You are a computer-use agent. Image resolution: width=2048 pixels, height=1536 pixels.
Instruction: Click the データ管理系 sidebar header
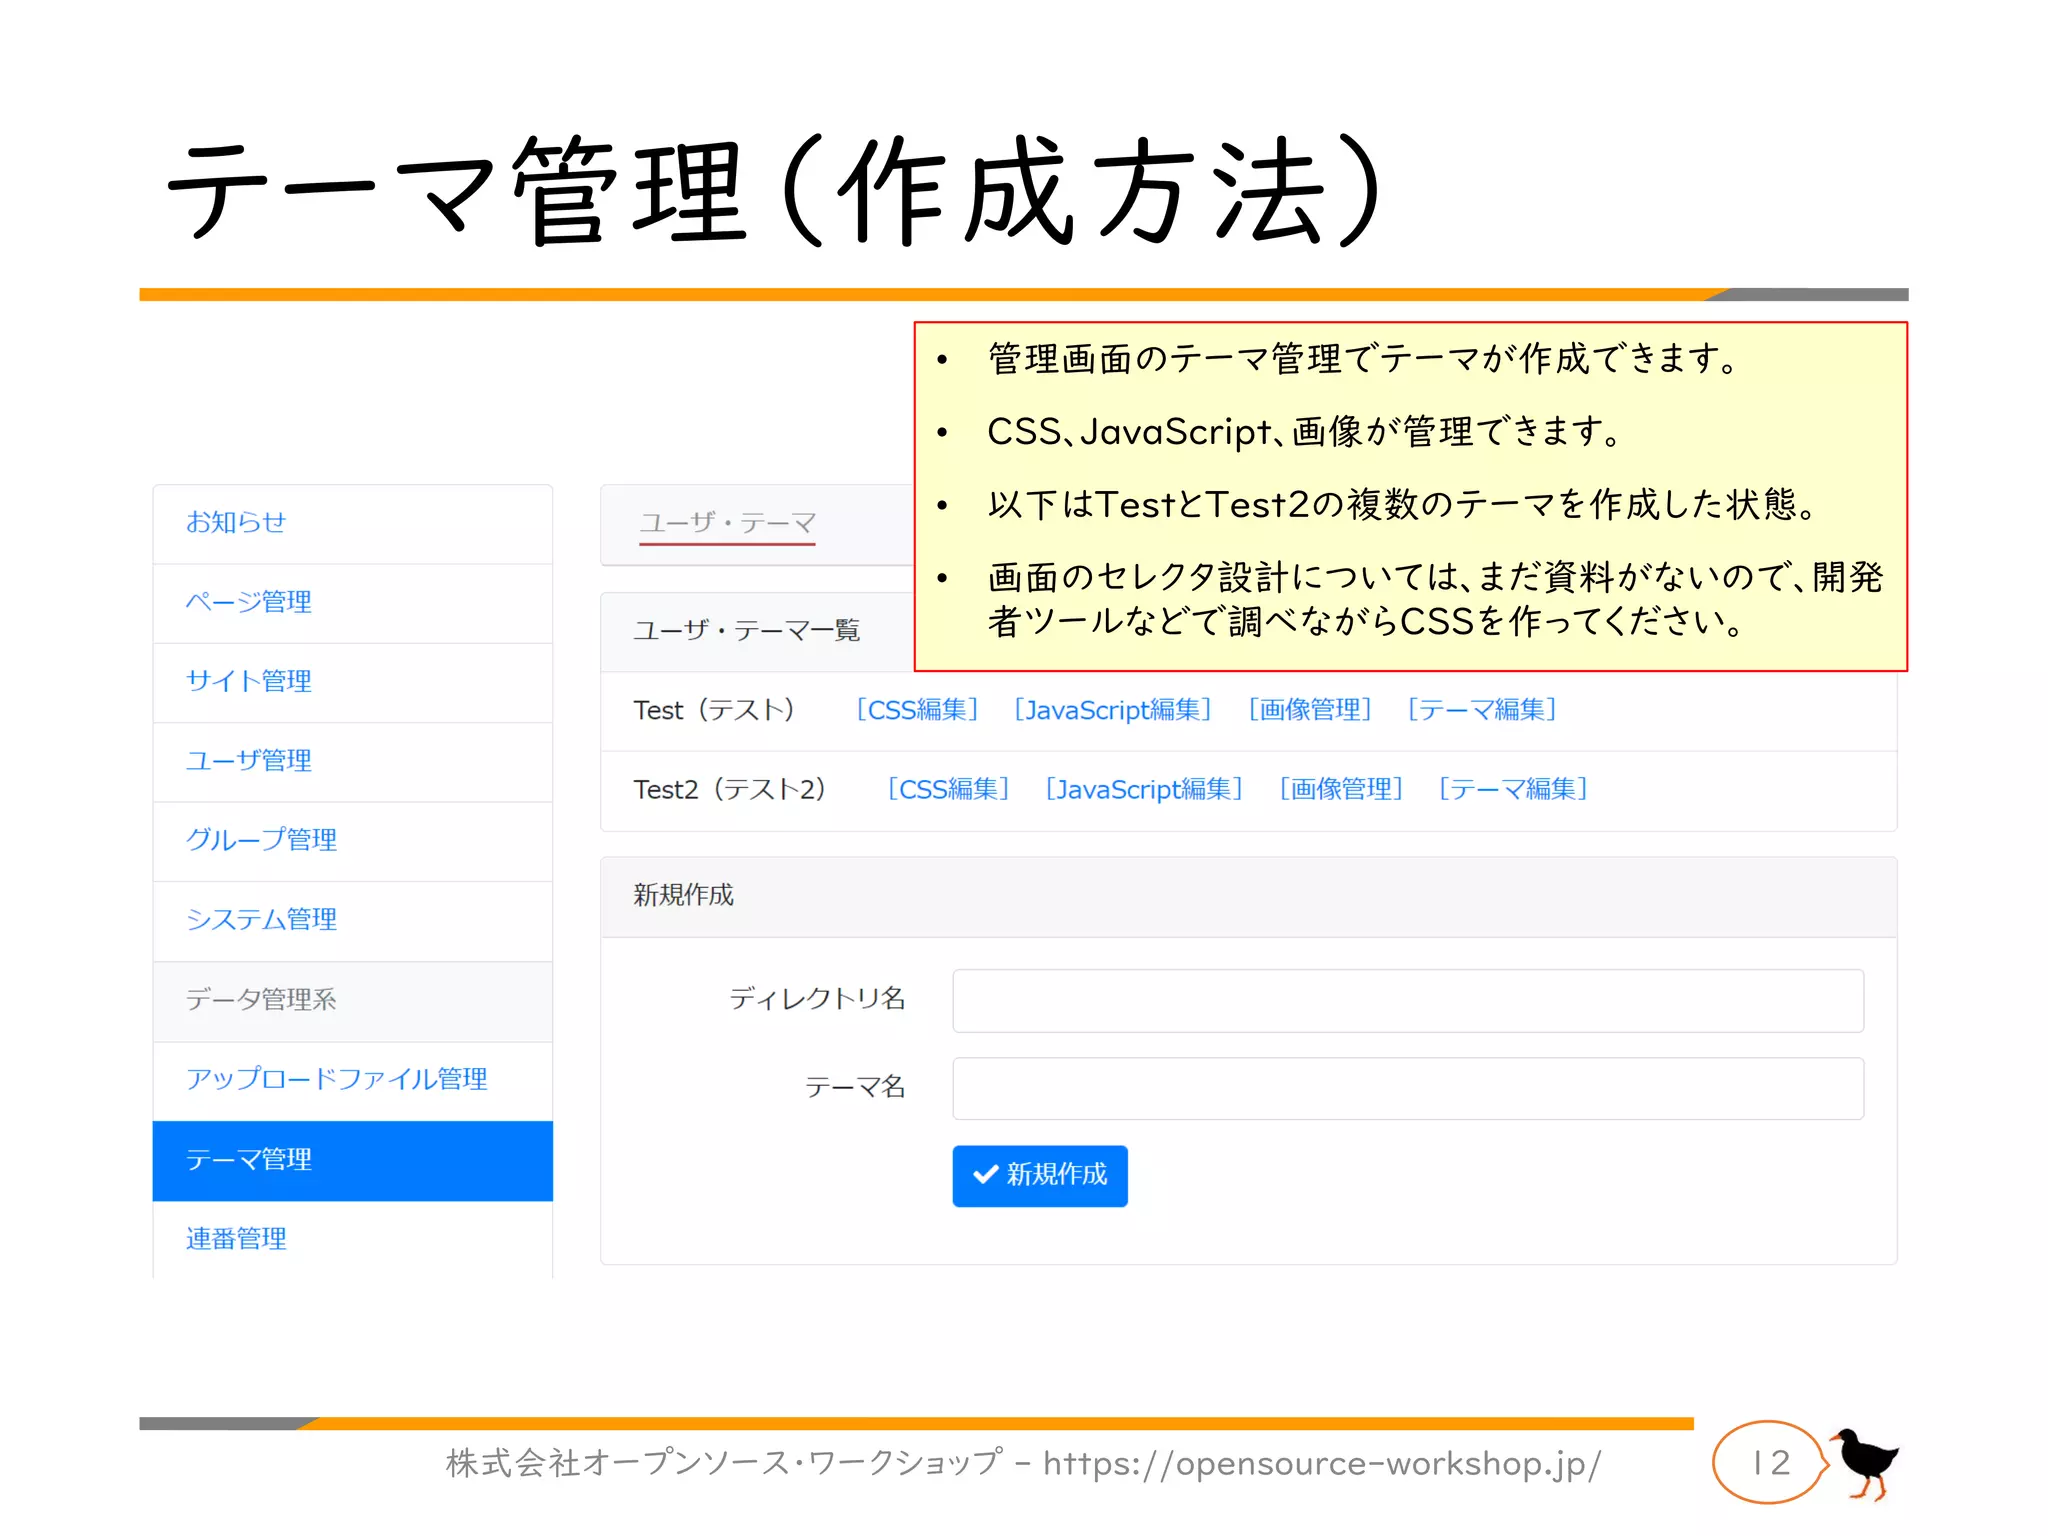click(352, 1001)
